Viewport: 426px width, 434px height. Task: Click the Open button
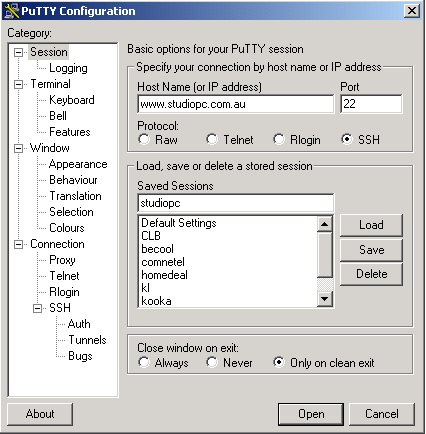311,414
